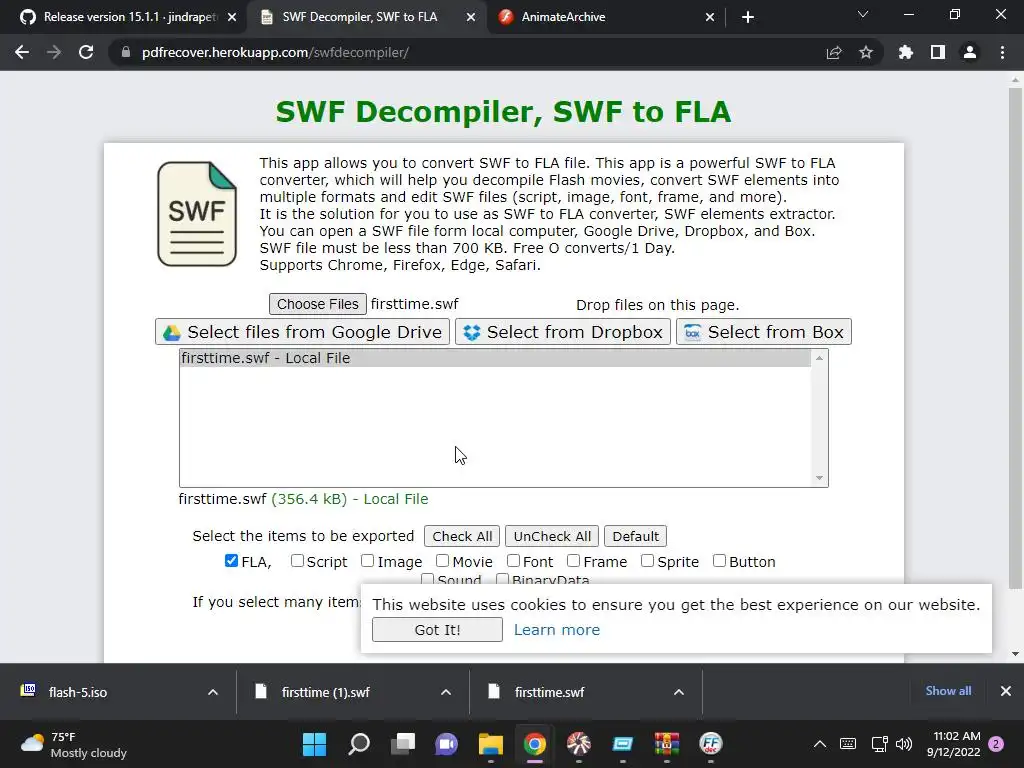1024x768 pixels.
Task: Open weather widget Mostly cloudy
Action: pos(73,744)
